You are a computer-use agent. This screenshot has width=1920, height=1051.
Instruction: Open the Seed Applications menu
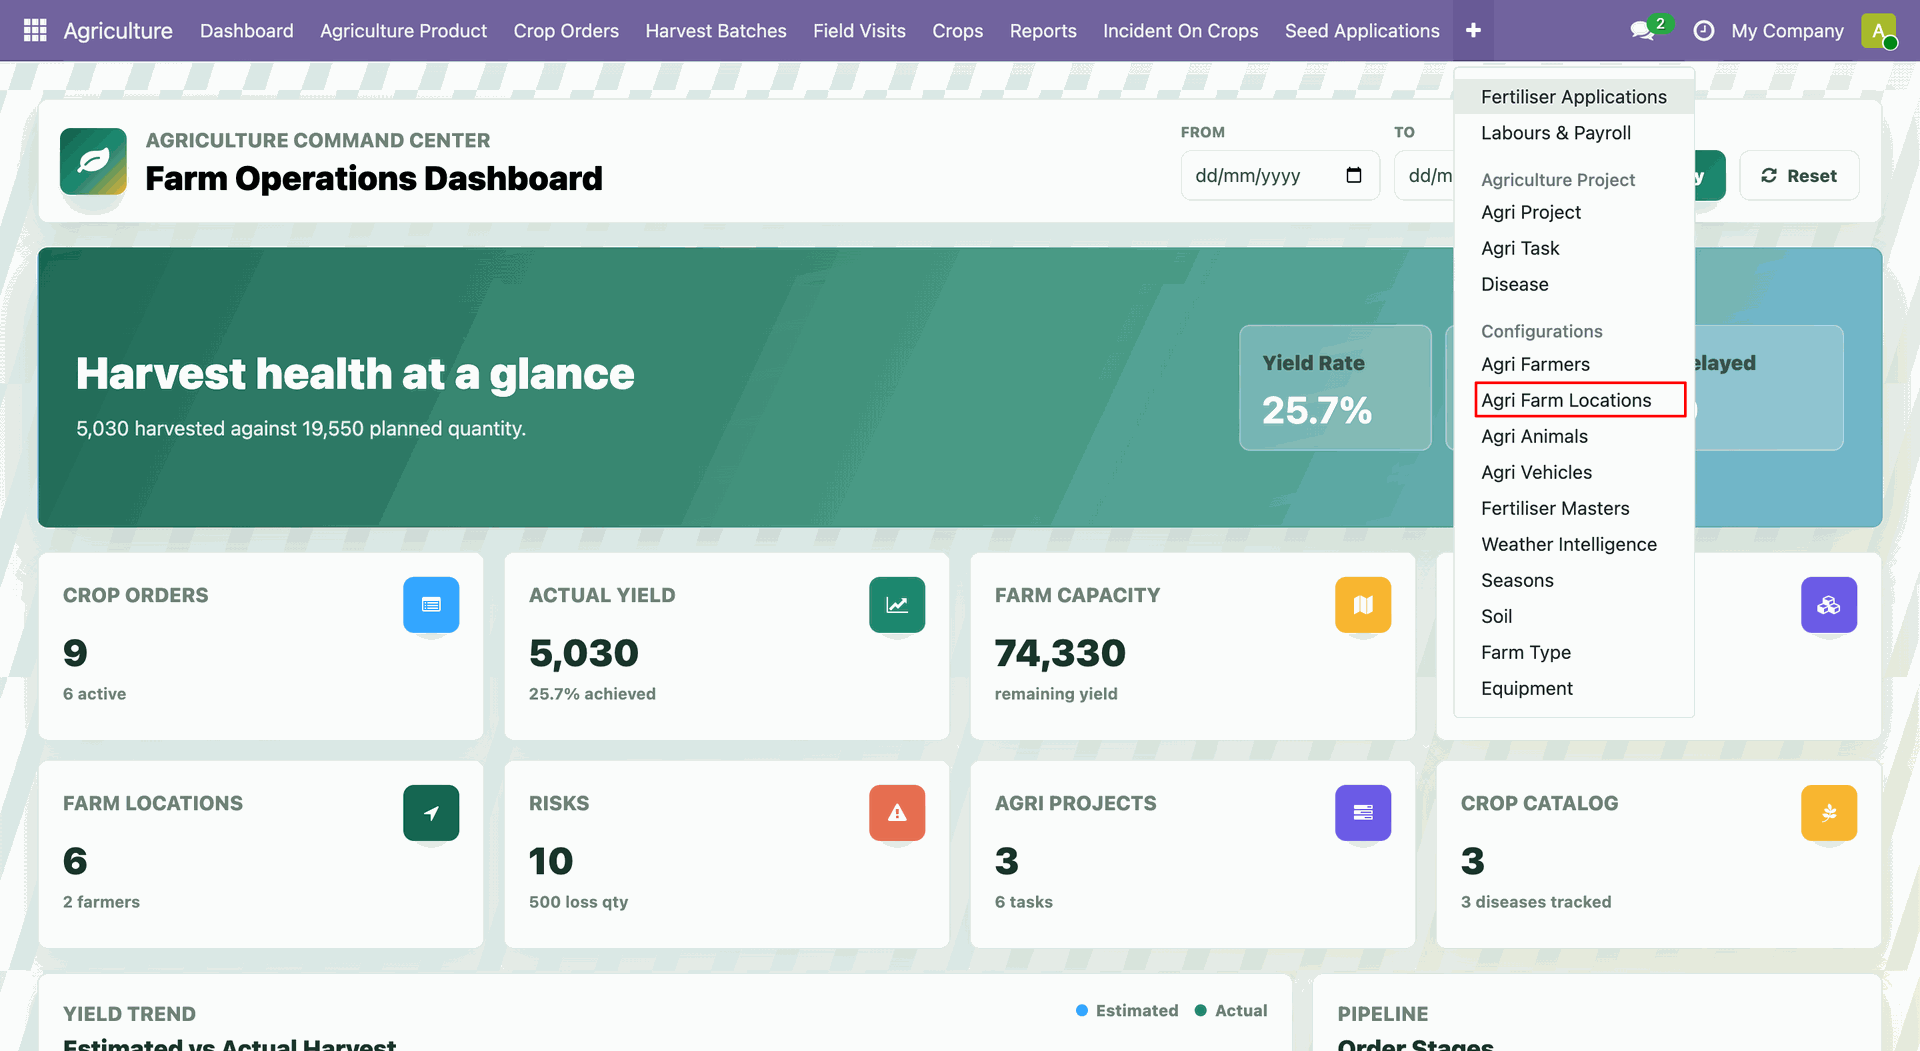pos(1362,31)
